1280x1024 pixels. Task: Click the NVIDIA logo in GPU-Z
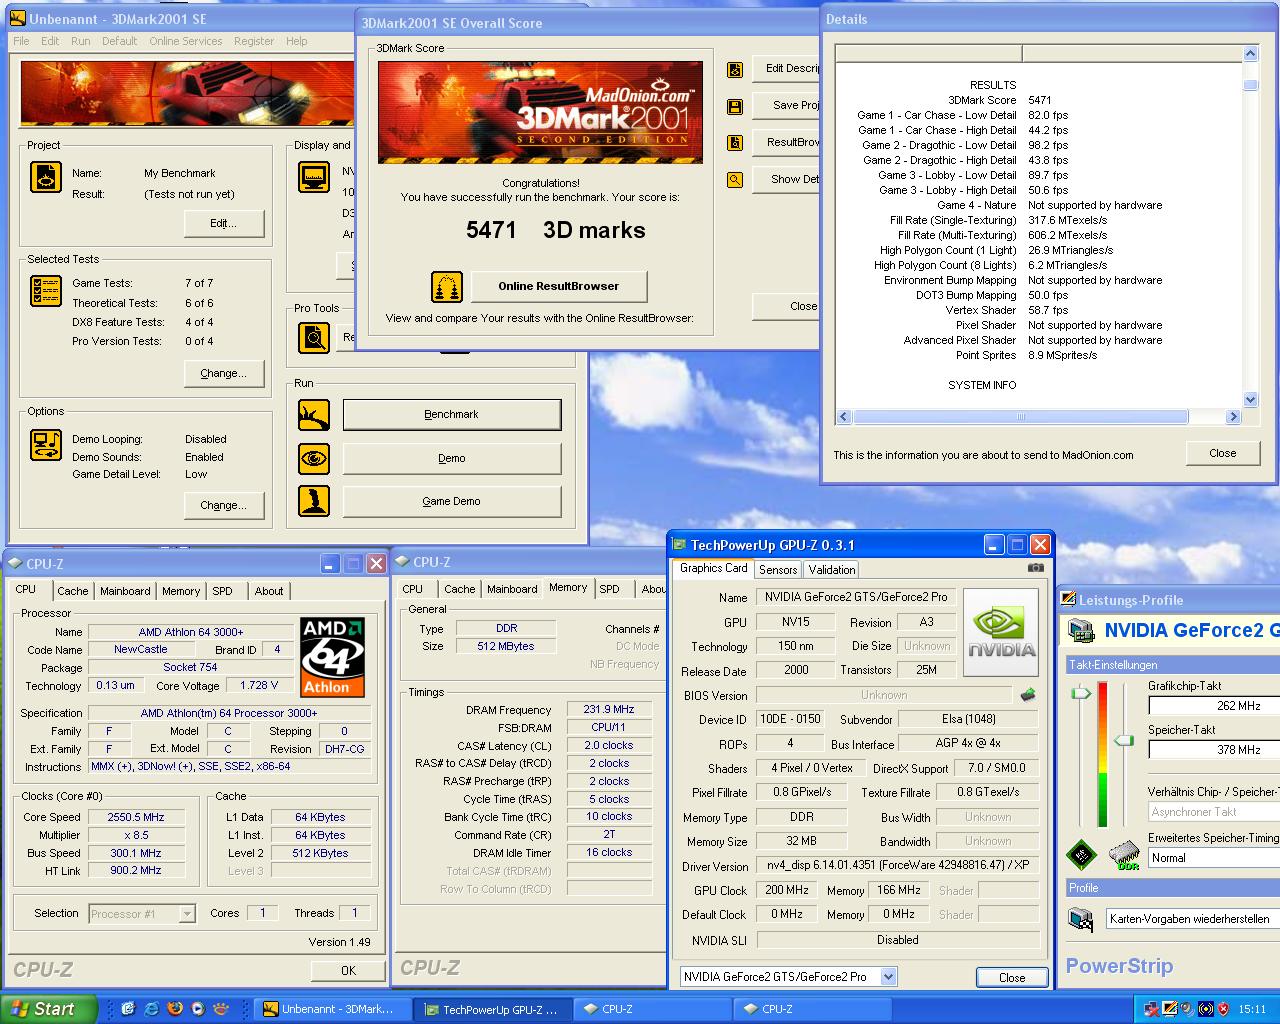[x=1000, y=634]
